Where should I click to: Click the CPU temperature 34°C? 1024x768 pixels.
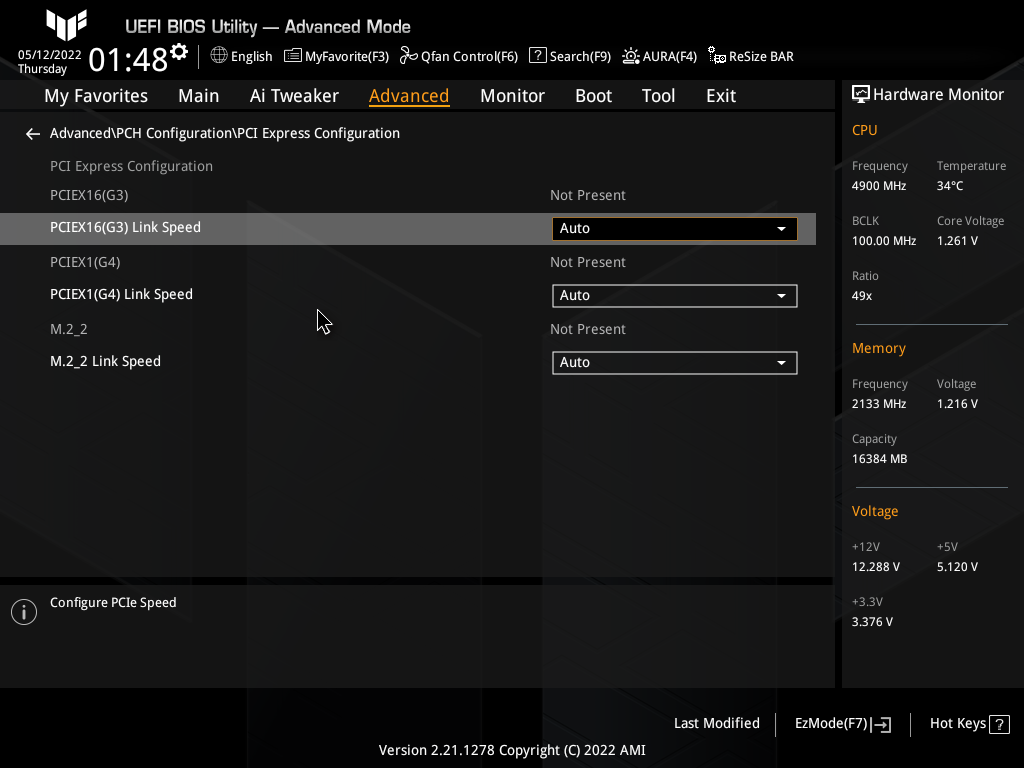(950, 186)
